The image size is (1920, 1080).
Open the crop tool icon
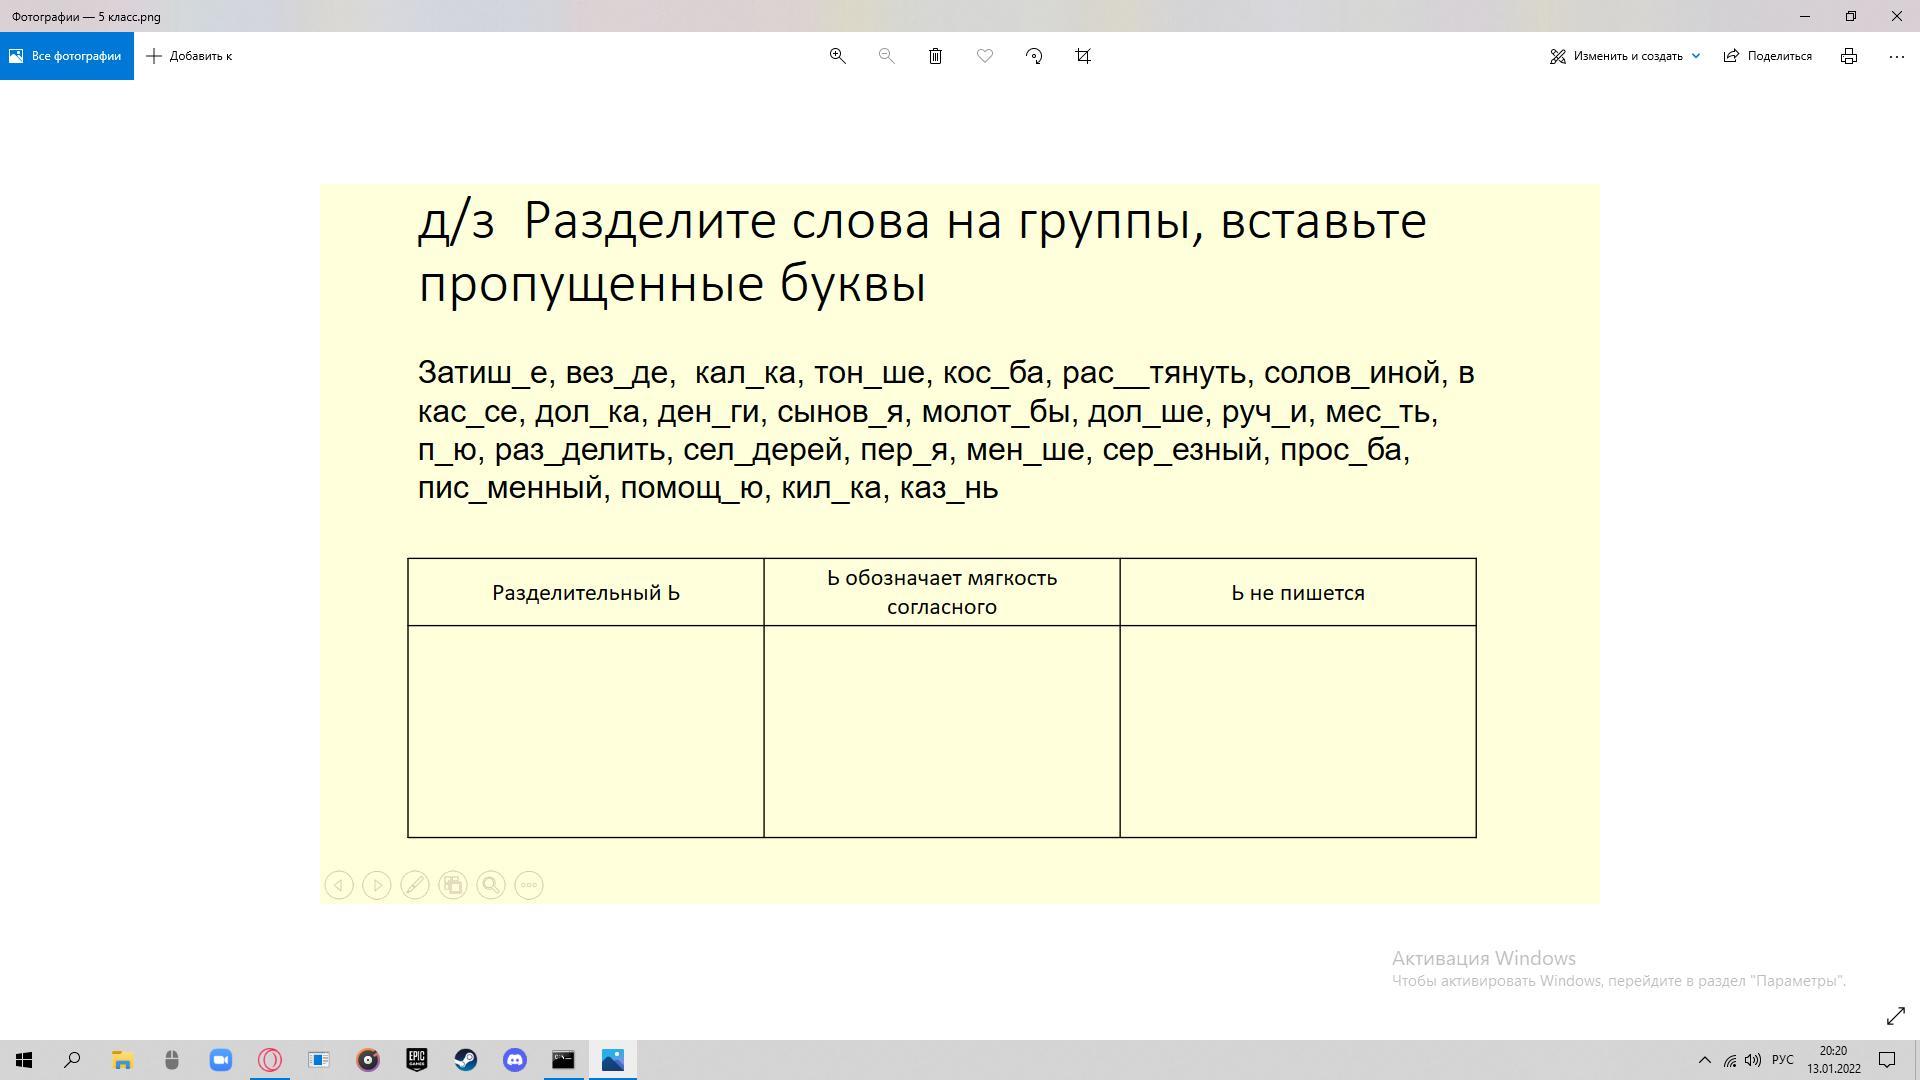click(x=1083, y=56)
